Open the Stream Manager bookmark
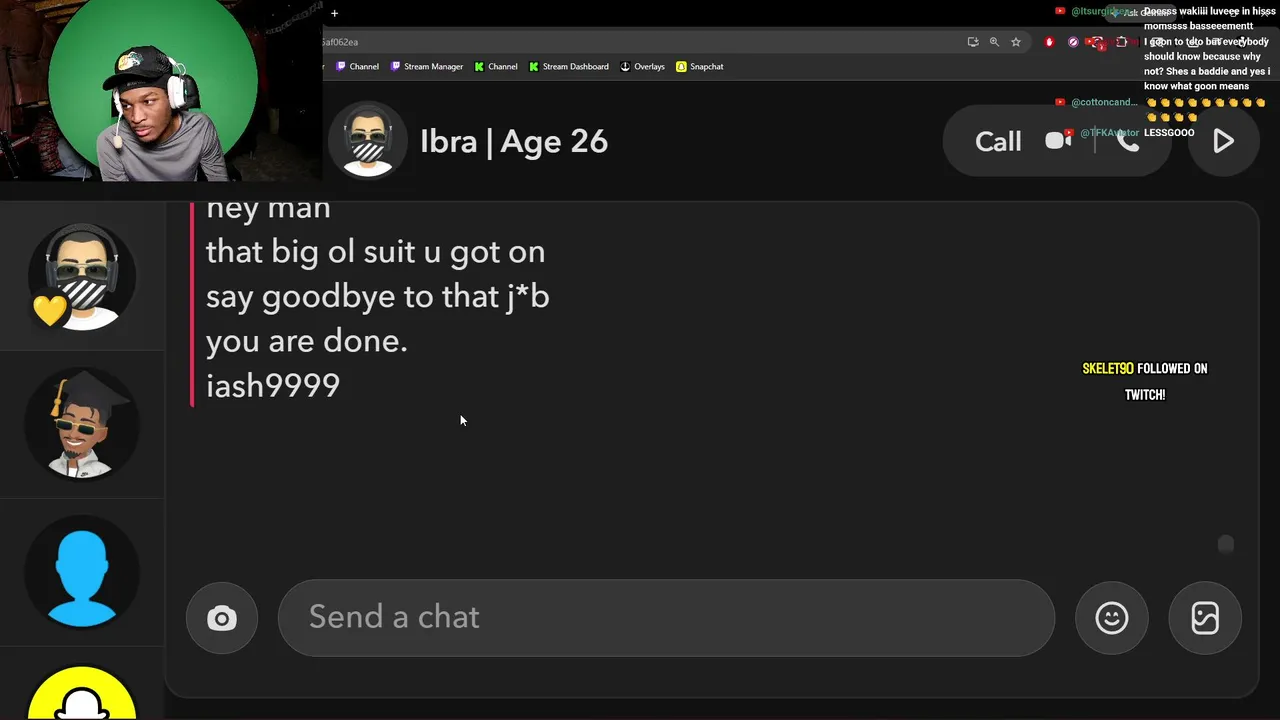Viewport: 1280px width, 720px height. (427, 67)
